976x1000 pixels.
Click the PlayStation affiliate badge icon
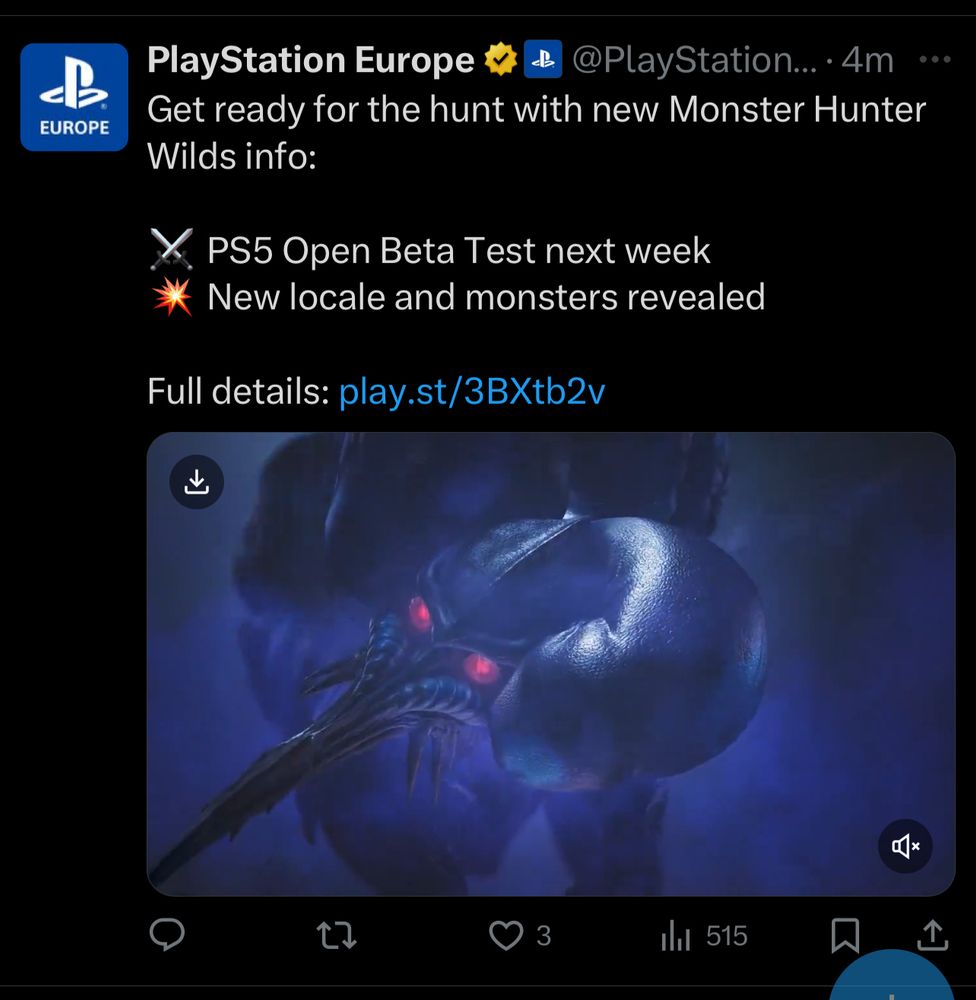pyautogui.click(x=543, y=59)
